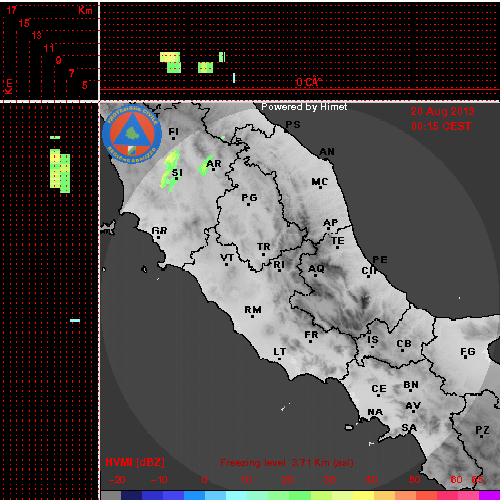Click the Protezione Civile Abruzzo logo
This screenshot has width=500, height=500.
pyautogui.click(x=132, y=134)
